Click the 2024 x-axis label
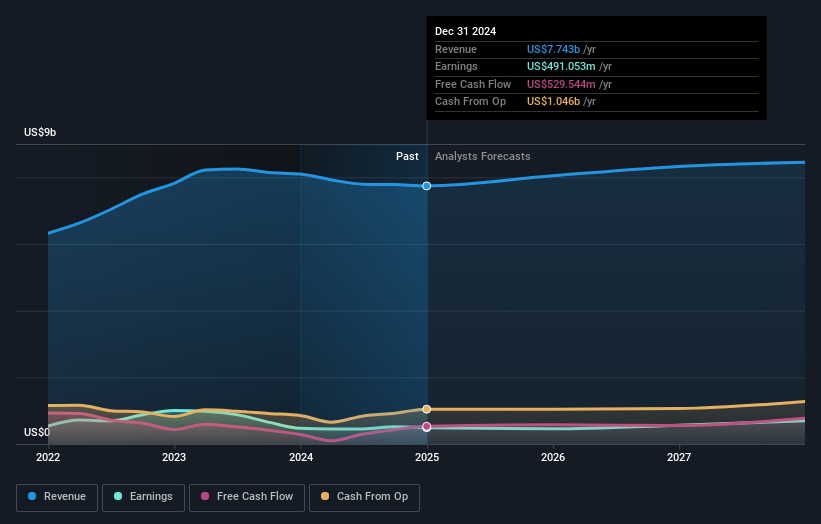 click(x=301, y=457)
